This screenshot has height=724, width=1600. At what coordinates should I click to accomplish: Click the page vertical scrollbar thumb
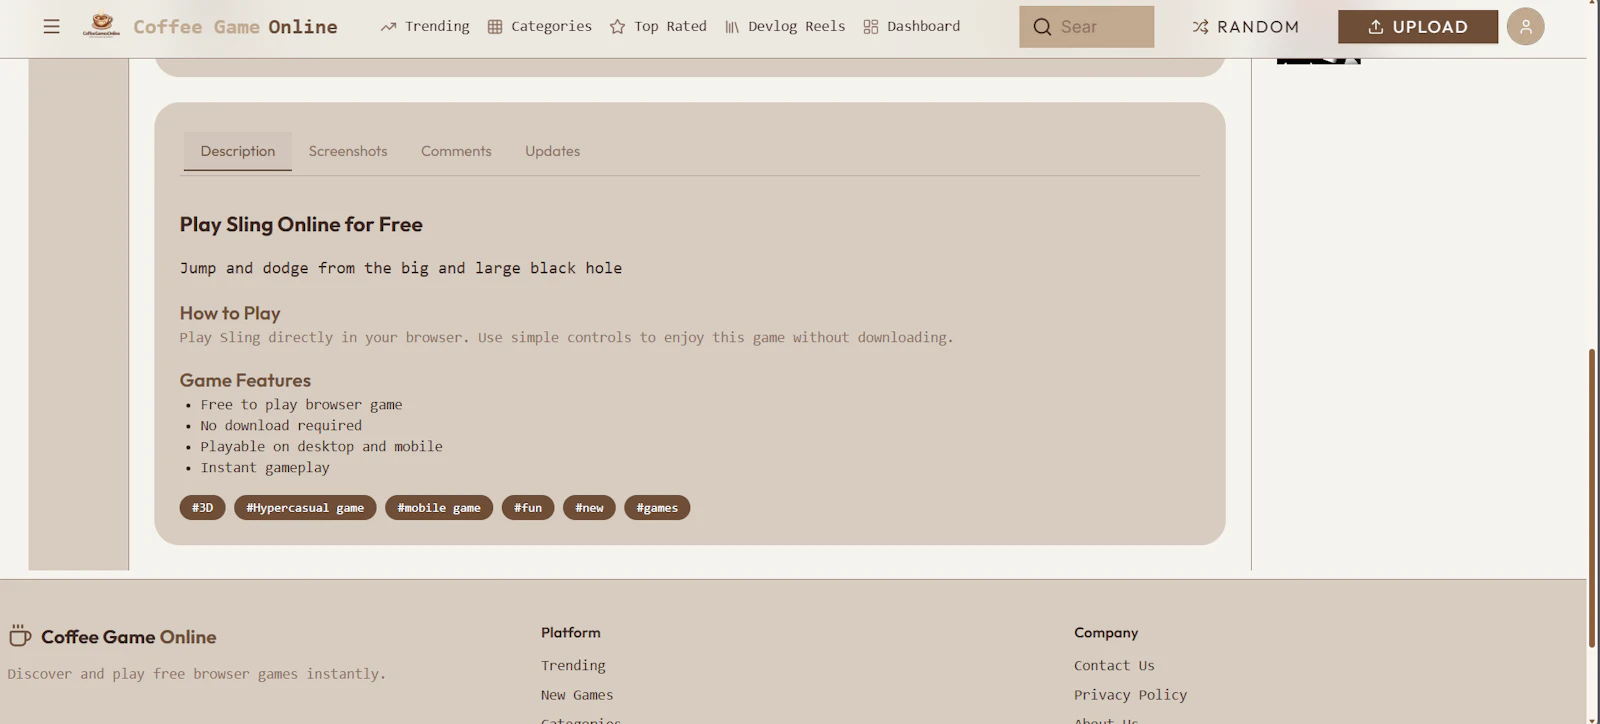pos(1592,498)
